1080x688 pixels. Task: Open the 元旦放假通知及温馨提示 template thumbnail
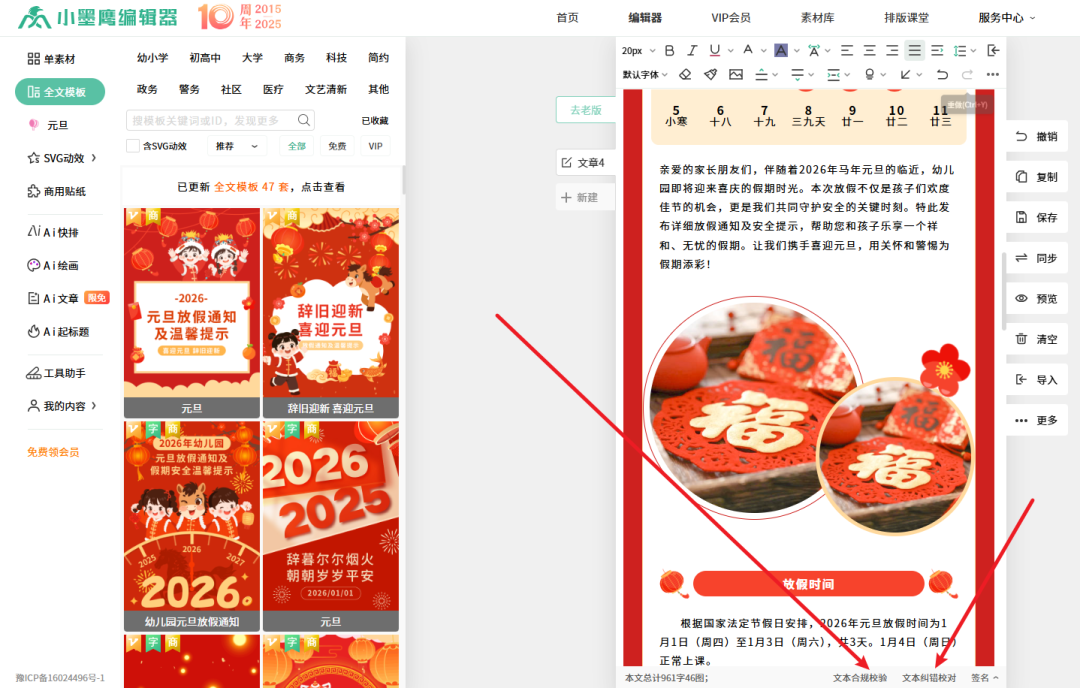click(x=191, y=313)
